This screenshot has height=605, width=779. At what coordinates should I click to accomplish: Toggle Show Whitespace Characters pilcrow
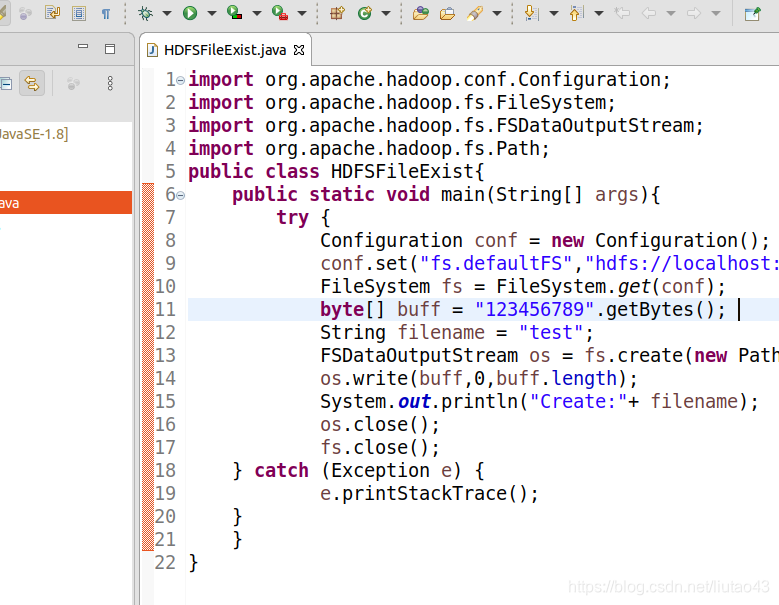(x=106, y=13)
